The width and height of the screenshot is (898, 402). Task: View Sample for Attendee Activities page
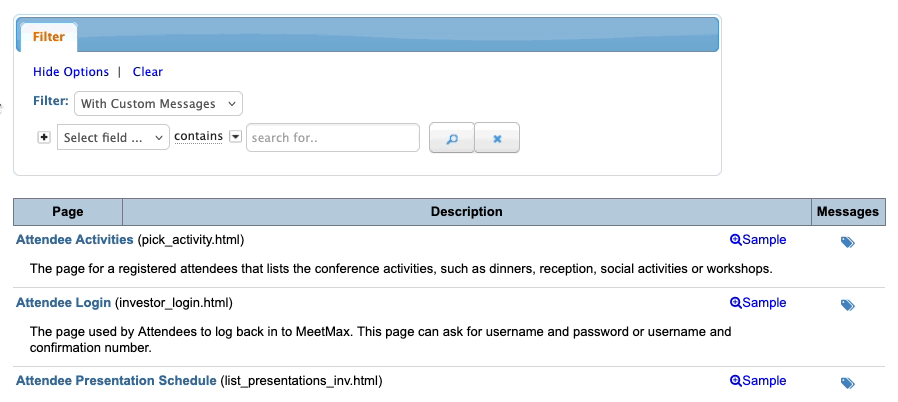point(758,240)
